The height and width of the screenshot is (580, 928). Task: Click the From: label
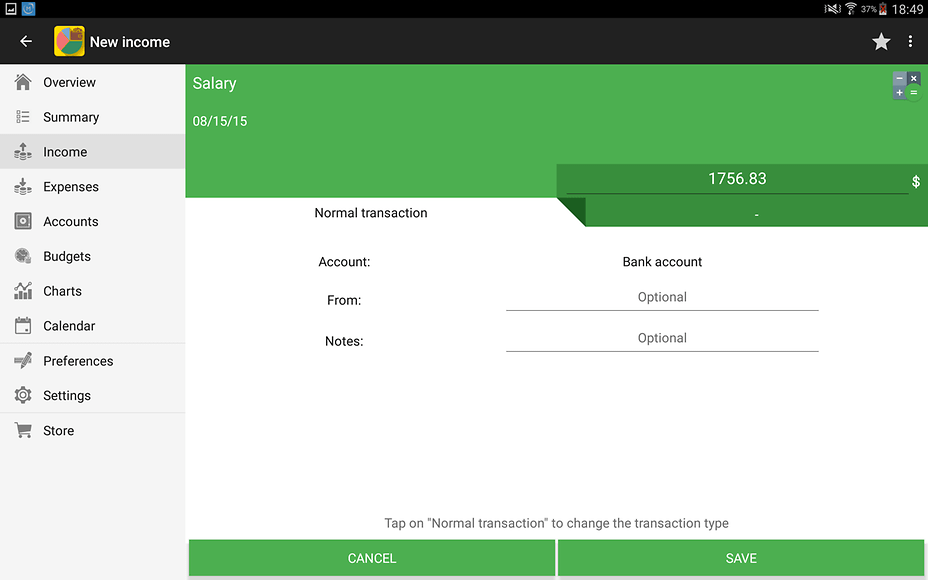344,300
